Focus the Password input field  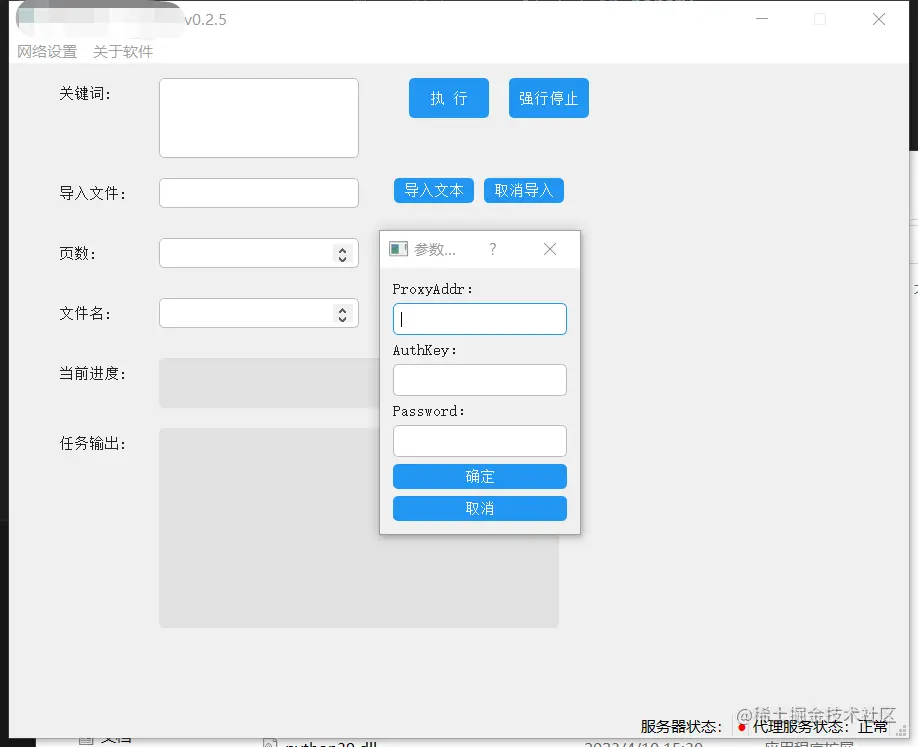coord(479,441)
